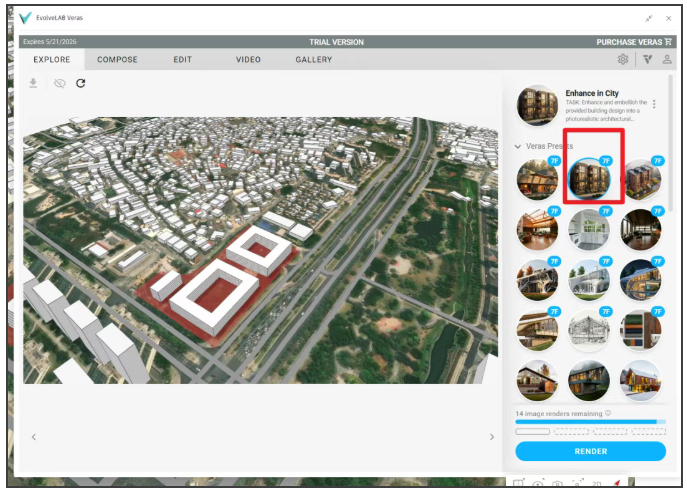The width and height of the screenshot is (687, 493).
Task: Select the aerial brick apartment block preset
Action: tap(641, 179)
